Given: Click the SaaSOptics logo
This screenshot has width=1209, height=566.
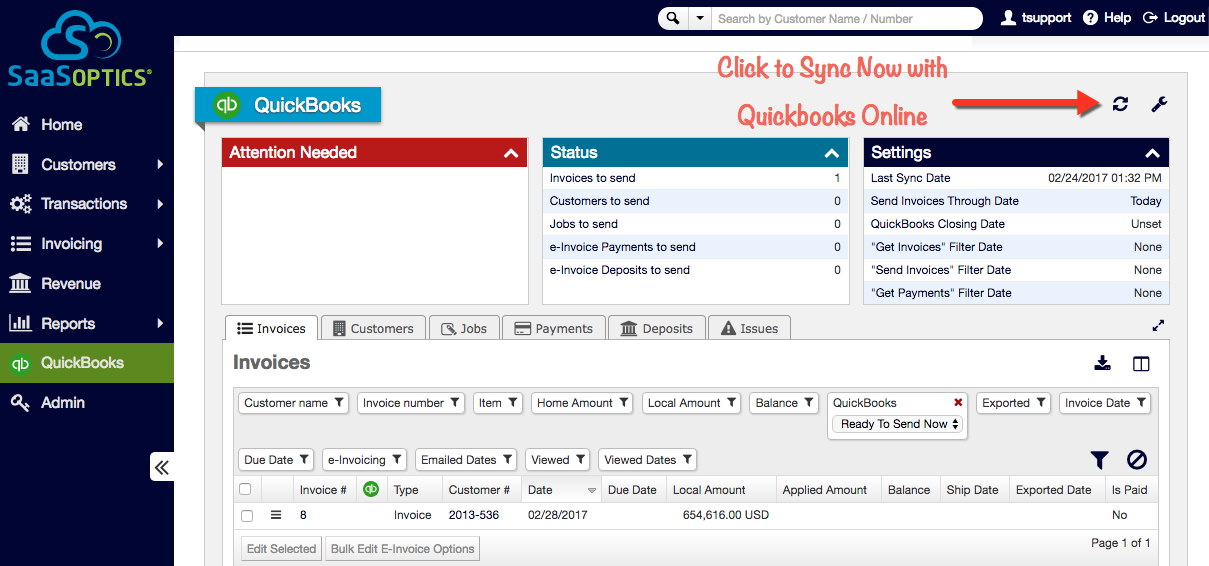Looking at the screenshot, I should coord(81,49).
